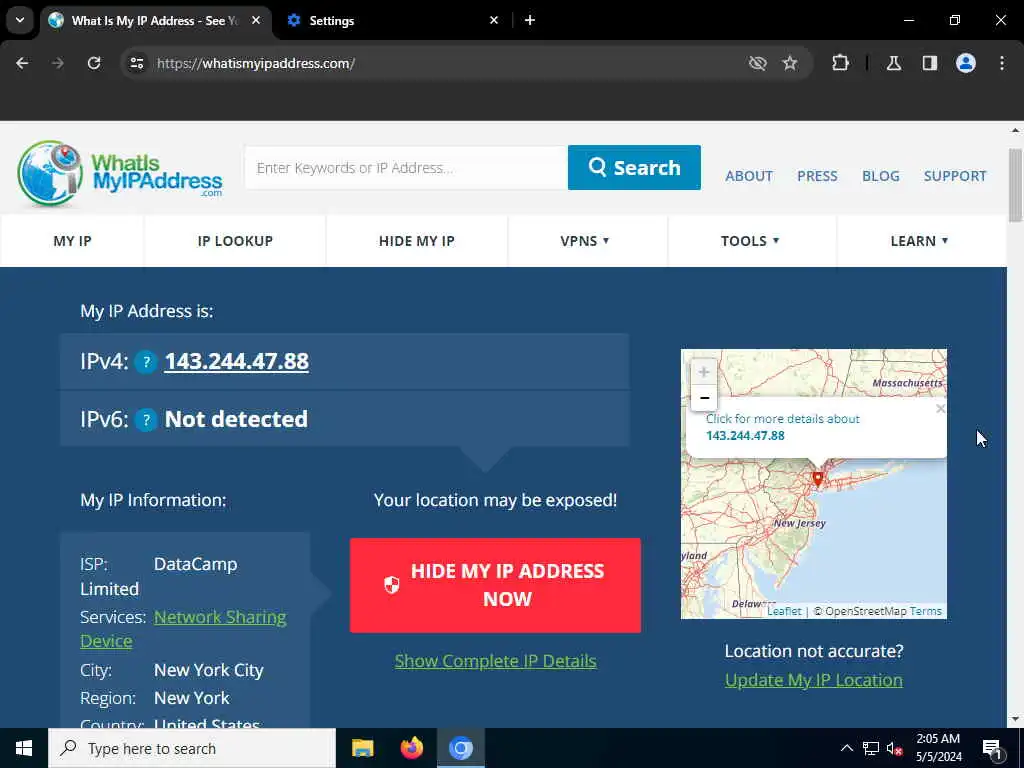The width and height of the screenshot is (1024, 768).
Task: Open Chrome Labs flask icon
Action: 893,63
